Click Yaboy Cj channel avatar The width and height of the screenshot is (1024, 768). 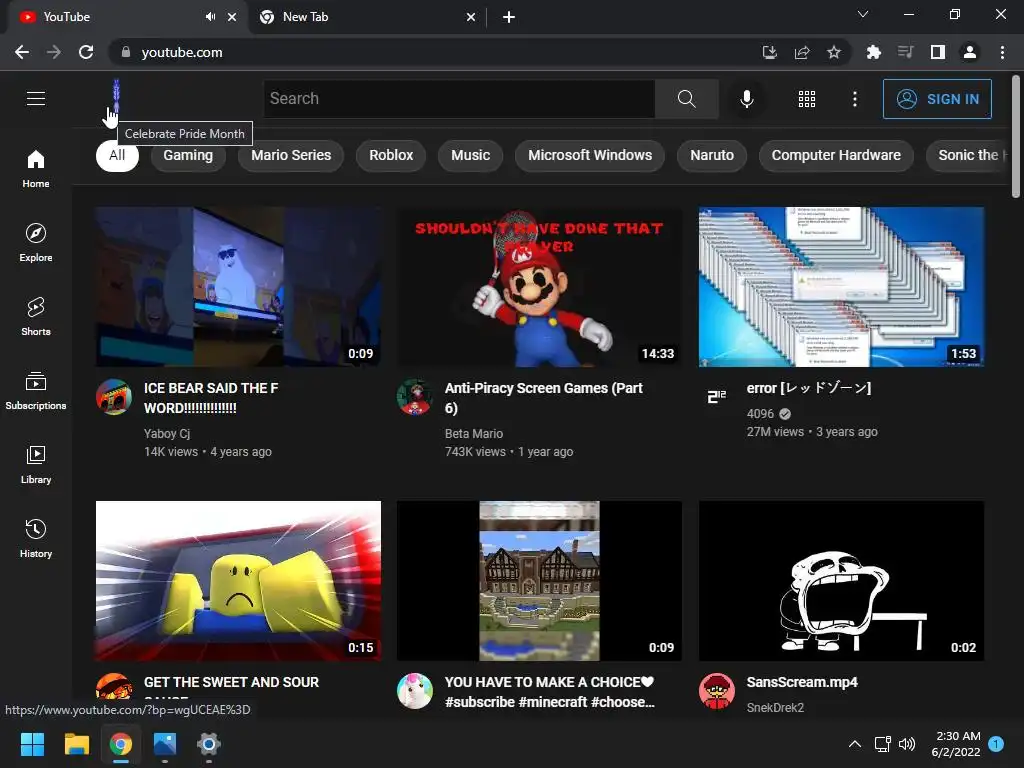pyautogui.click(x=114, y=397)
